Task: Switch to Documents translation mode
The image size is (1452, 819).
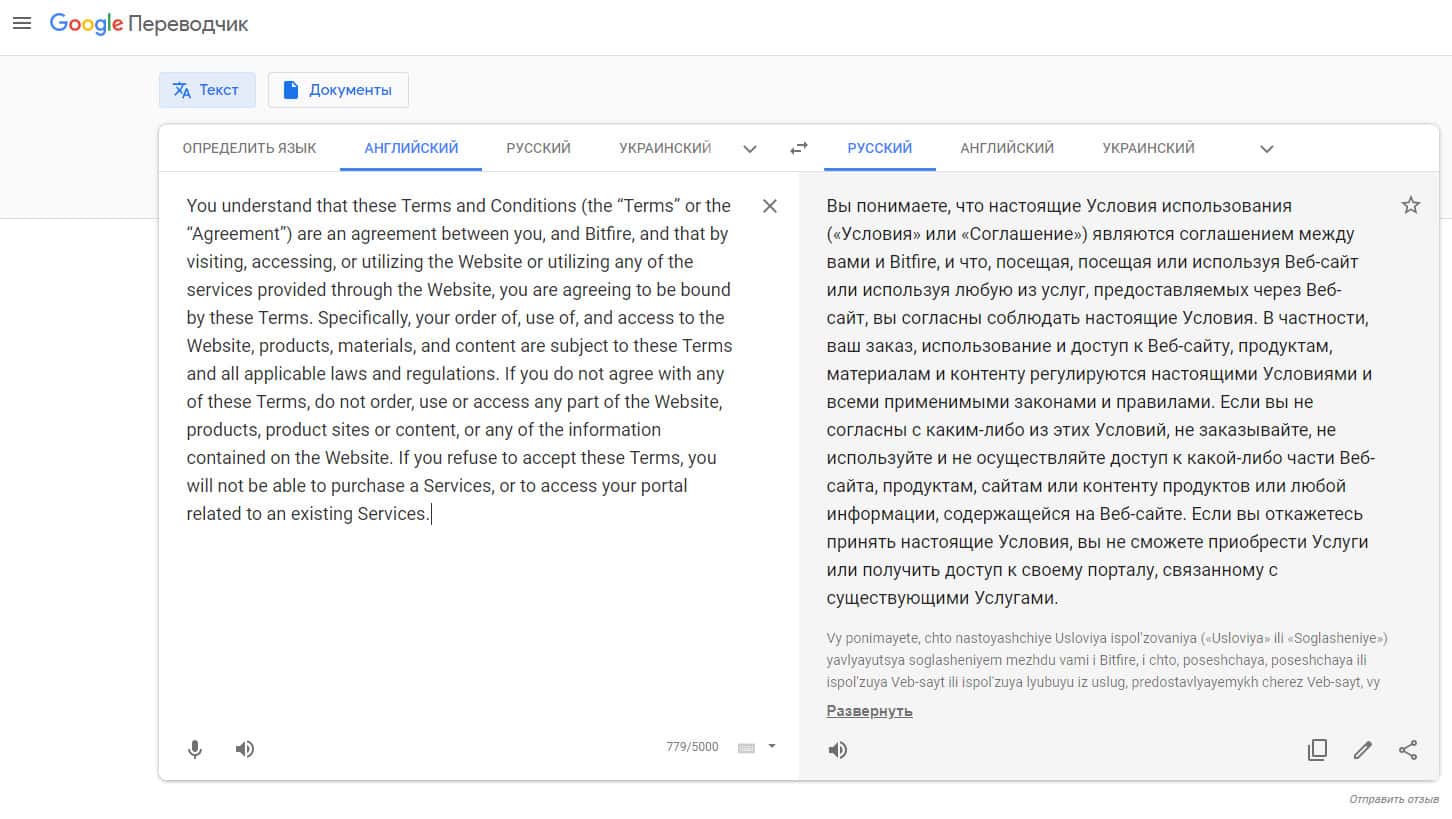Action: pyautogui.click(x=338, y=90)
